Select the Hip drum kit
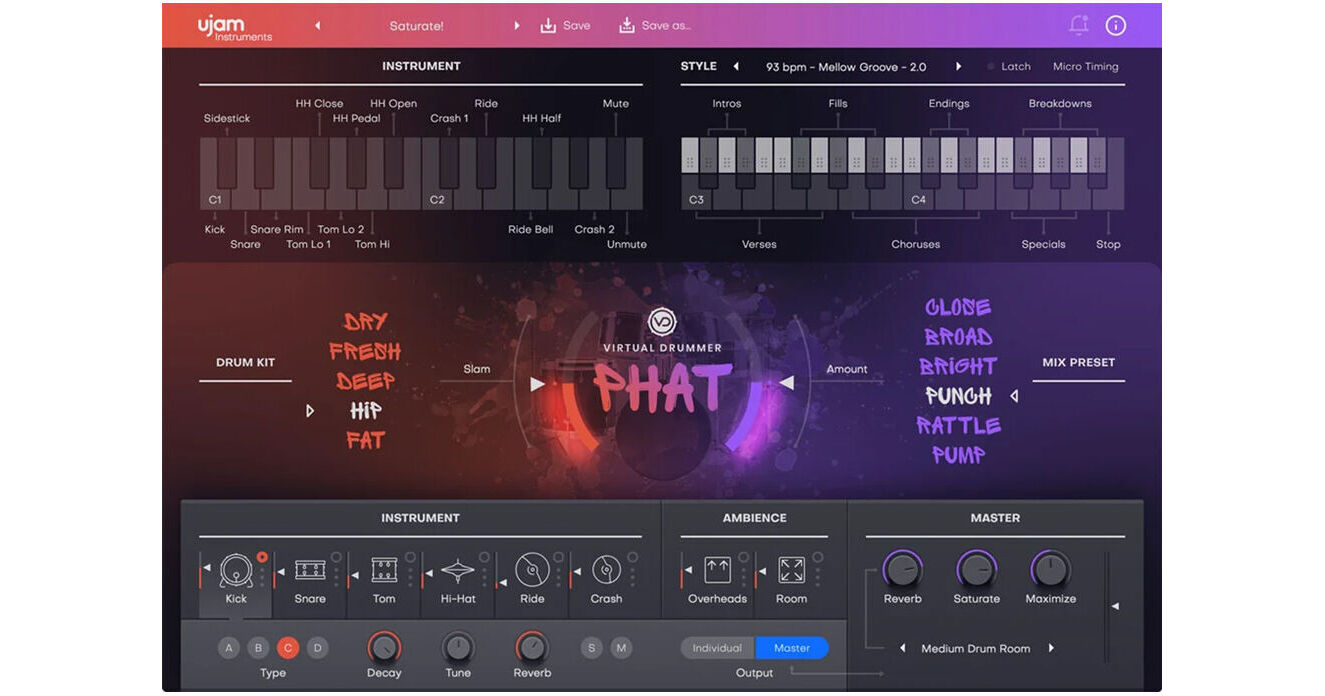This screenshot has width=1325, height=696. [365, 410]
